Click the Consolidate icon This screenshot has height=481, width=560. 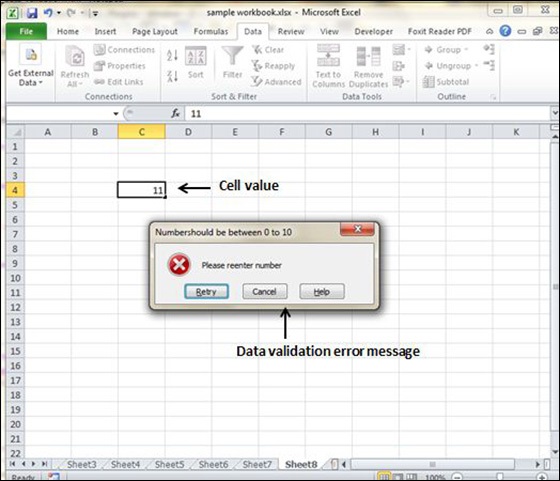point(398,66)
